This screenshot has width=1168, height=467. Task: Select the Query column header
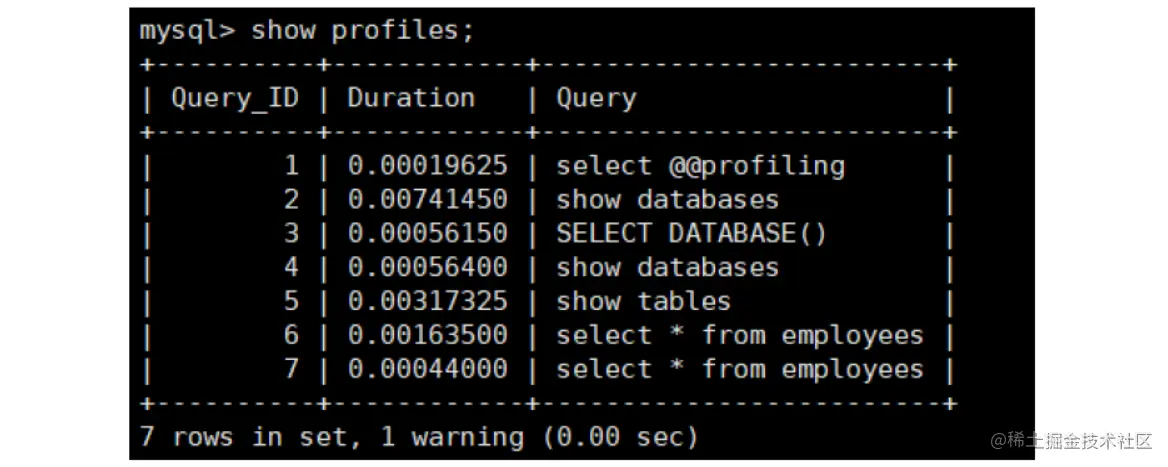(596, 100)
